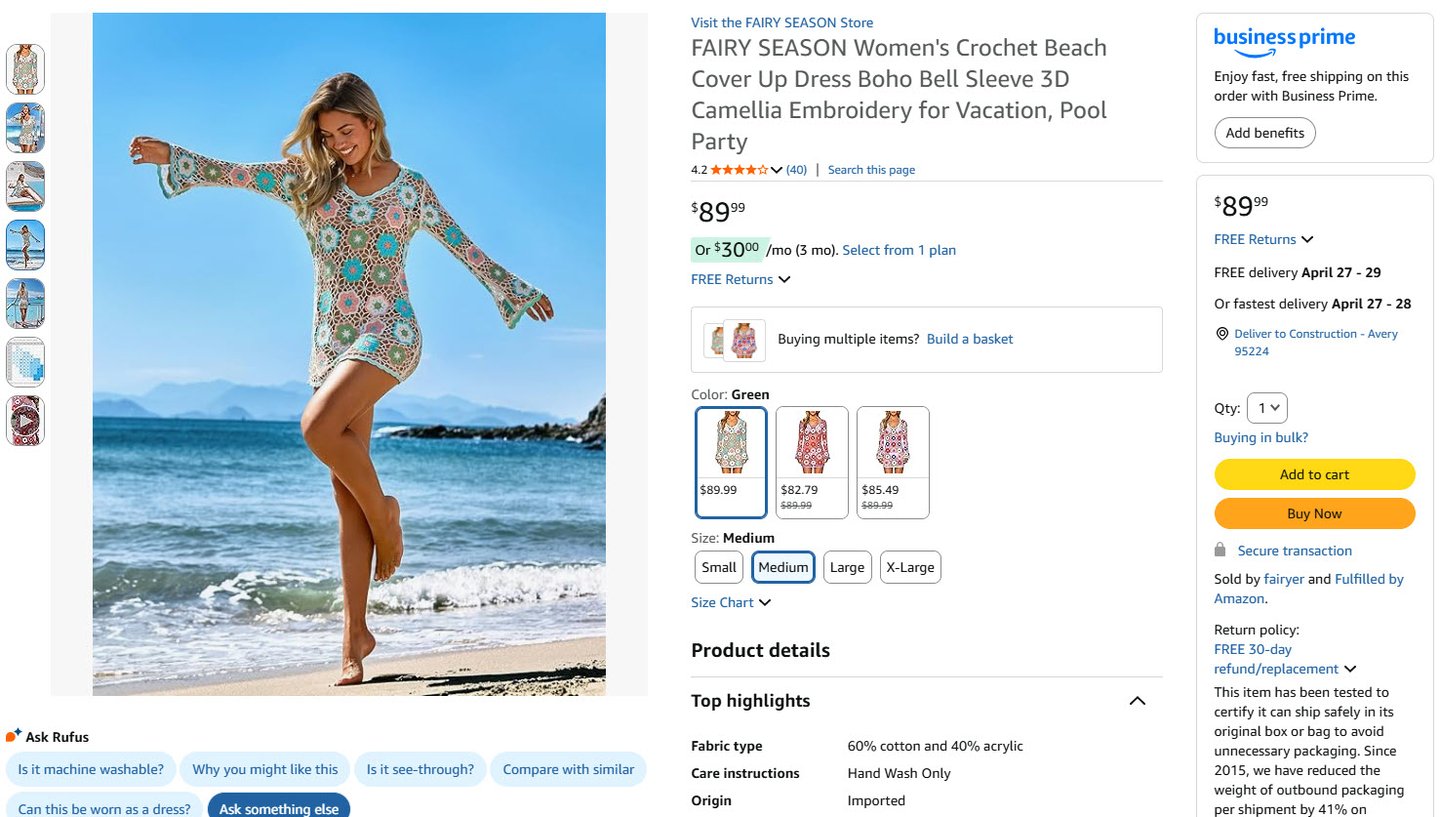The width and height of the screenshot is (1440, 817).
Task: Click the star rating icons
Action: [x=739, y=170]
